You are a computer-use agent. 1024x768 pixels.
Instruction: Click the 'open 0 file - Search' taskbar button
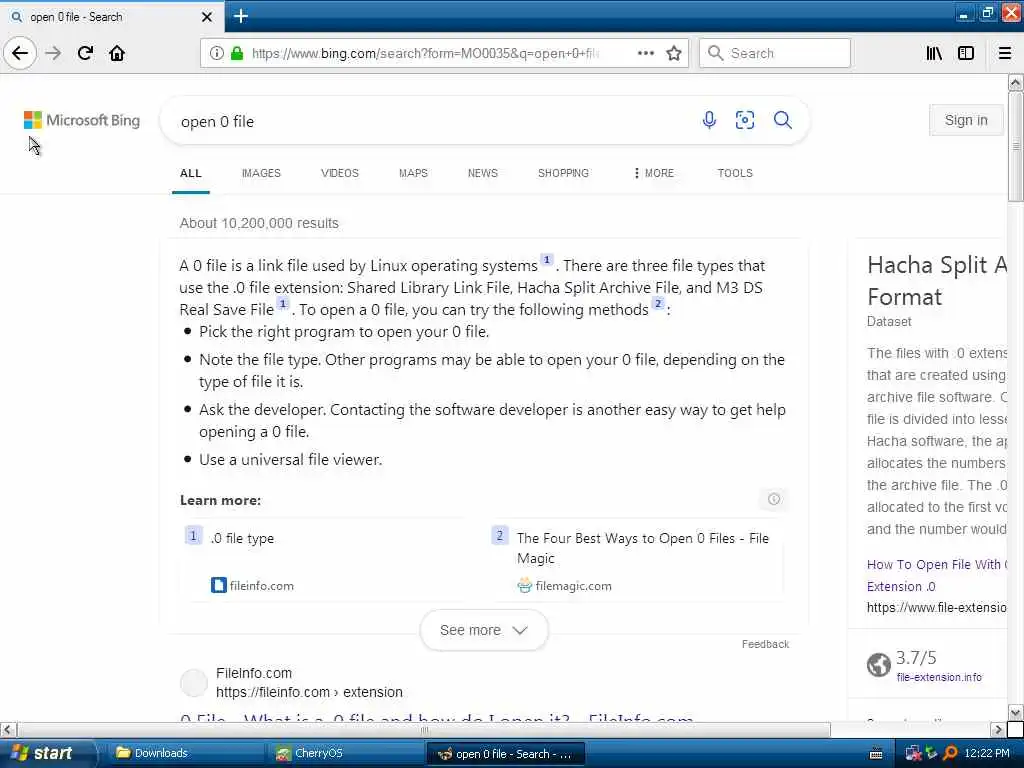(505, 754)
